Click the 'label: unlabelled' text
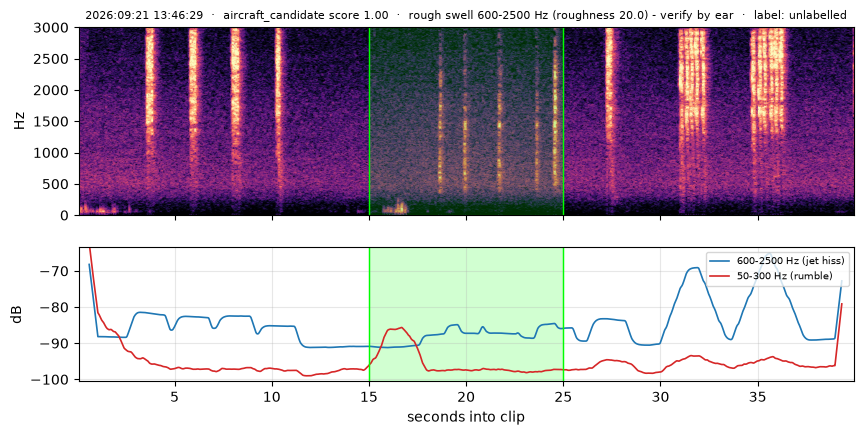 point(800,15)
